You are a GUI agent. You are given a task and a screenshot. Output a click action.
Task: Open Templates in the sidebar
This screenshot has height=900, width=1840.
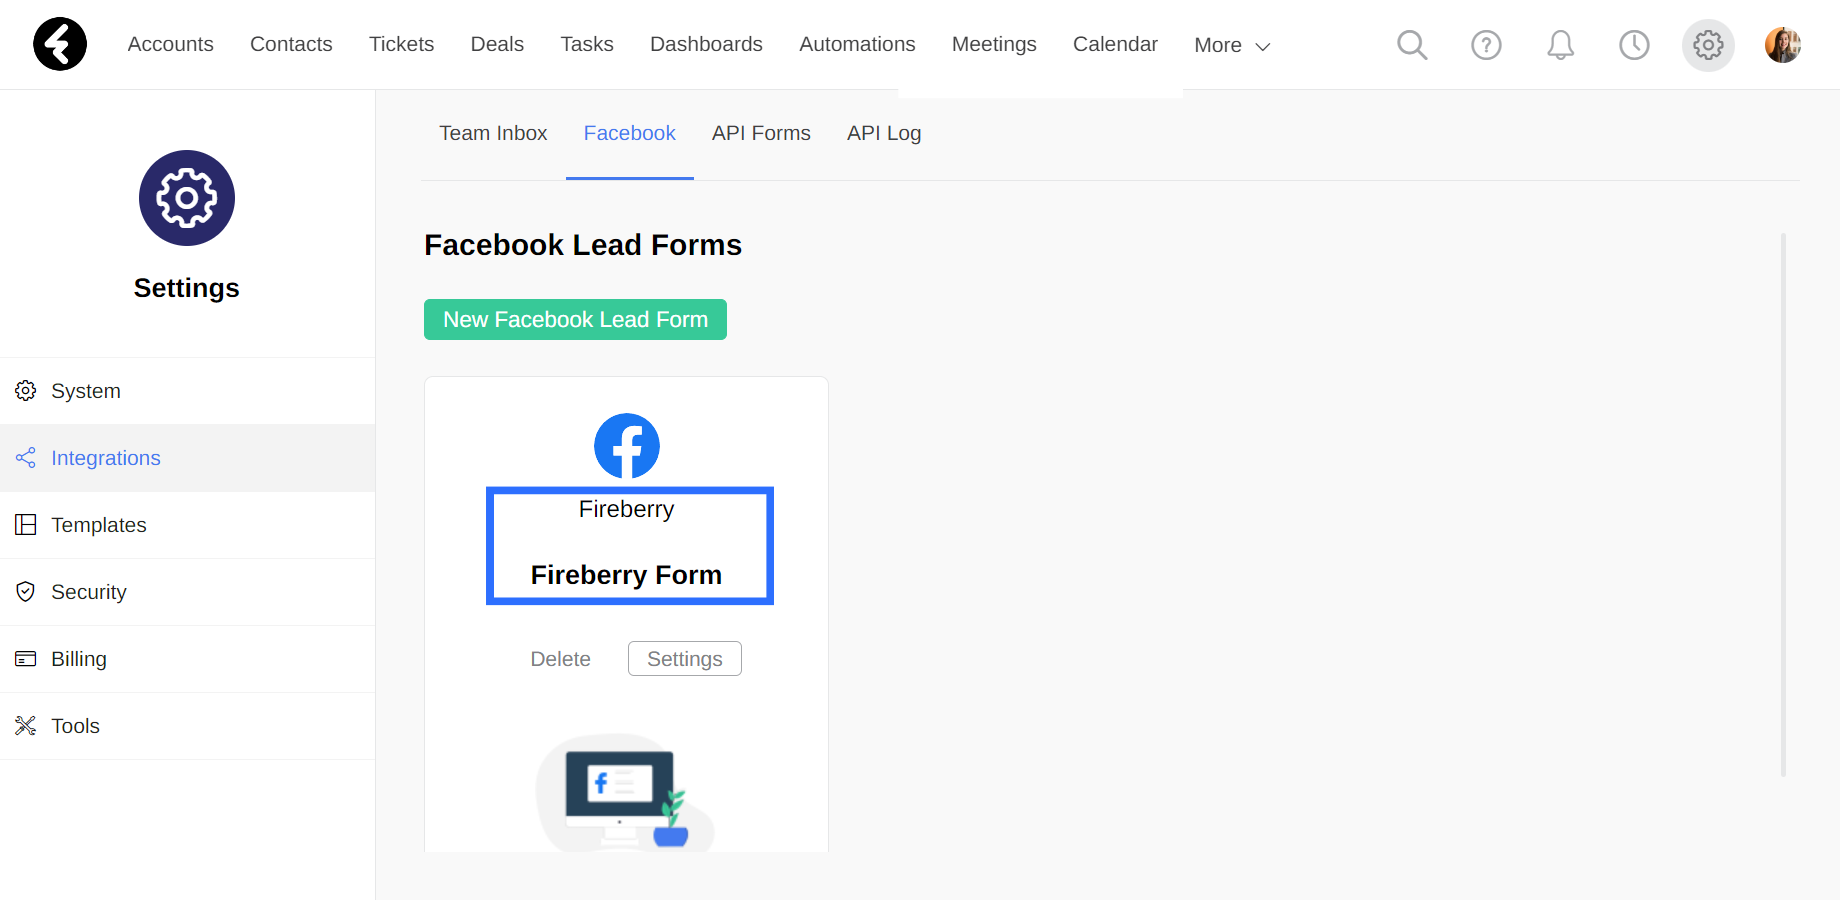187,525
